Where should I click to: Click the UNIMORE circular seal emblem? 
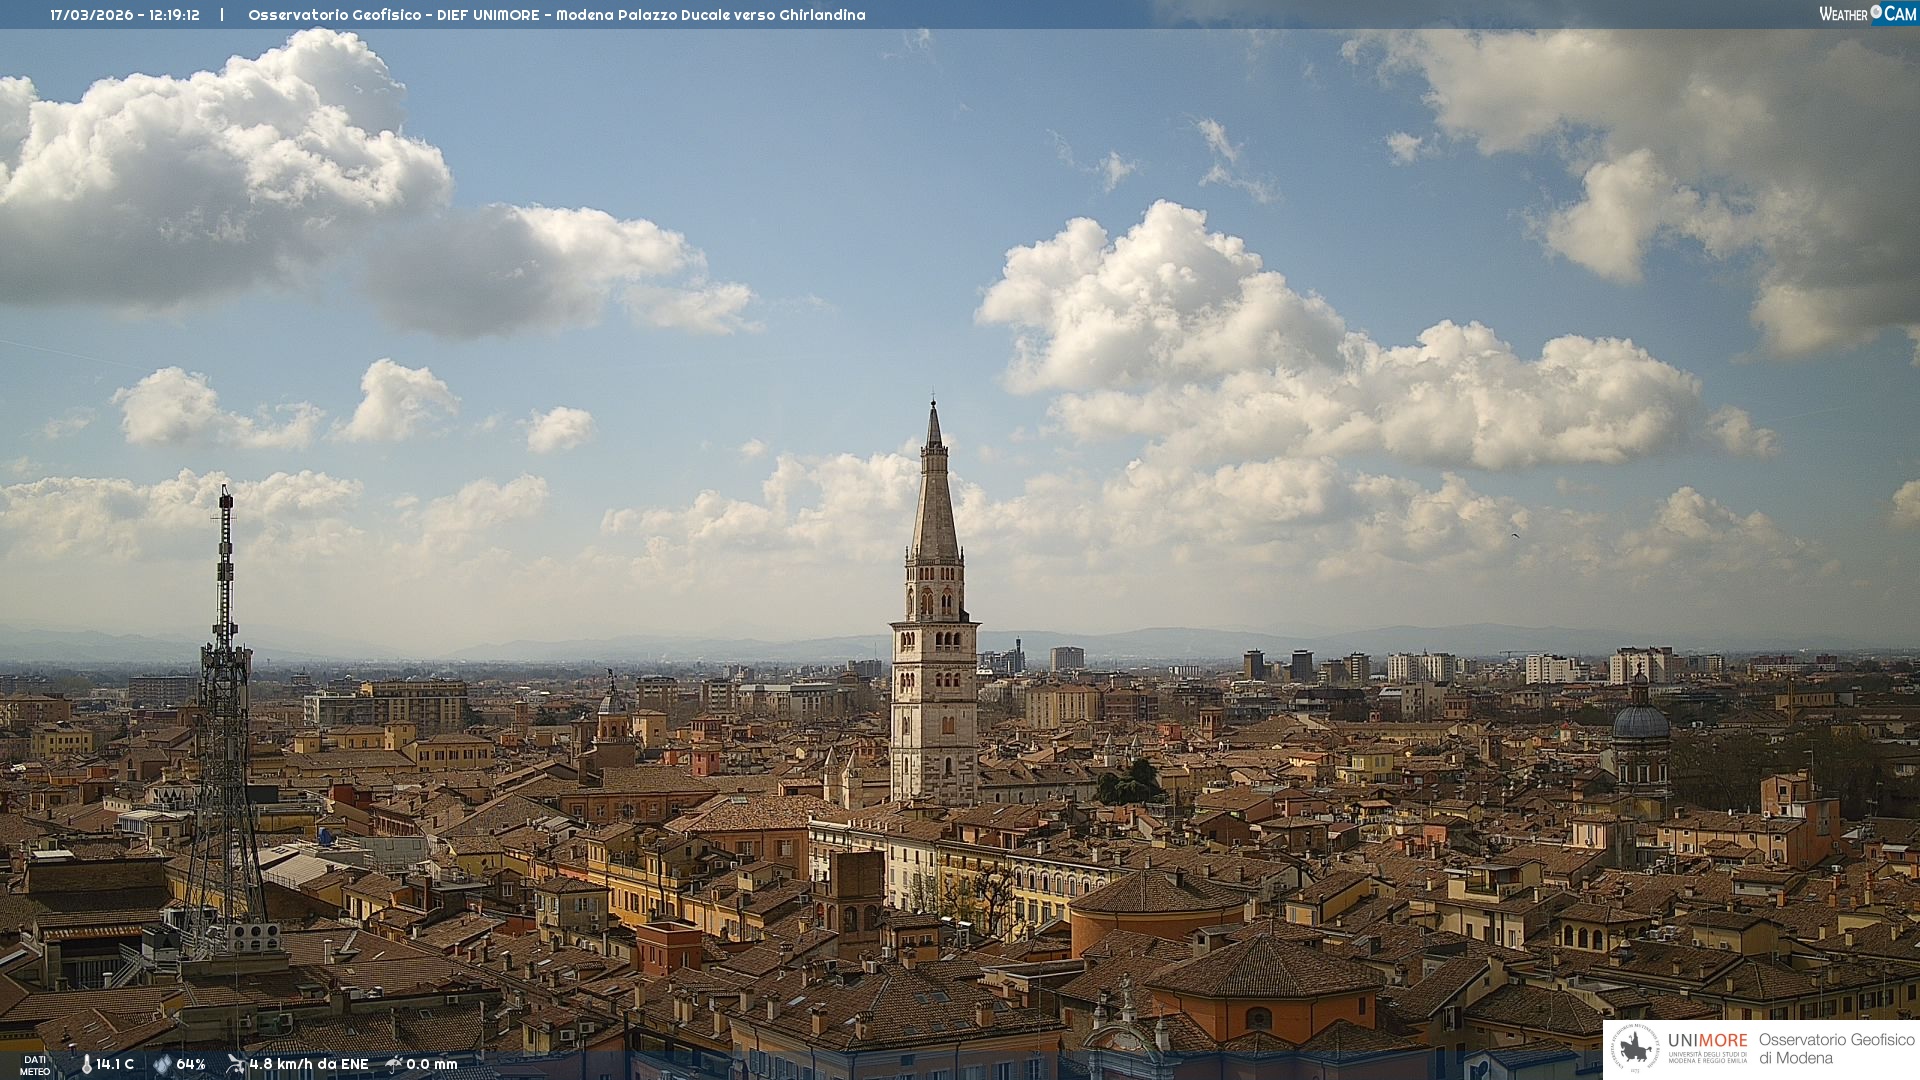coord(1636,1049)
